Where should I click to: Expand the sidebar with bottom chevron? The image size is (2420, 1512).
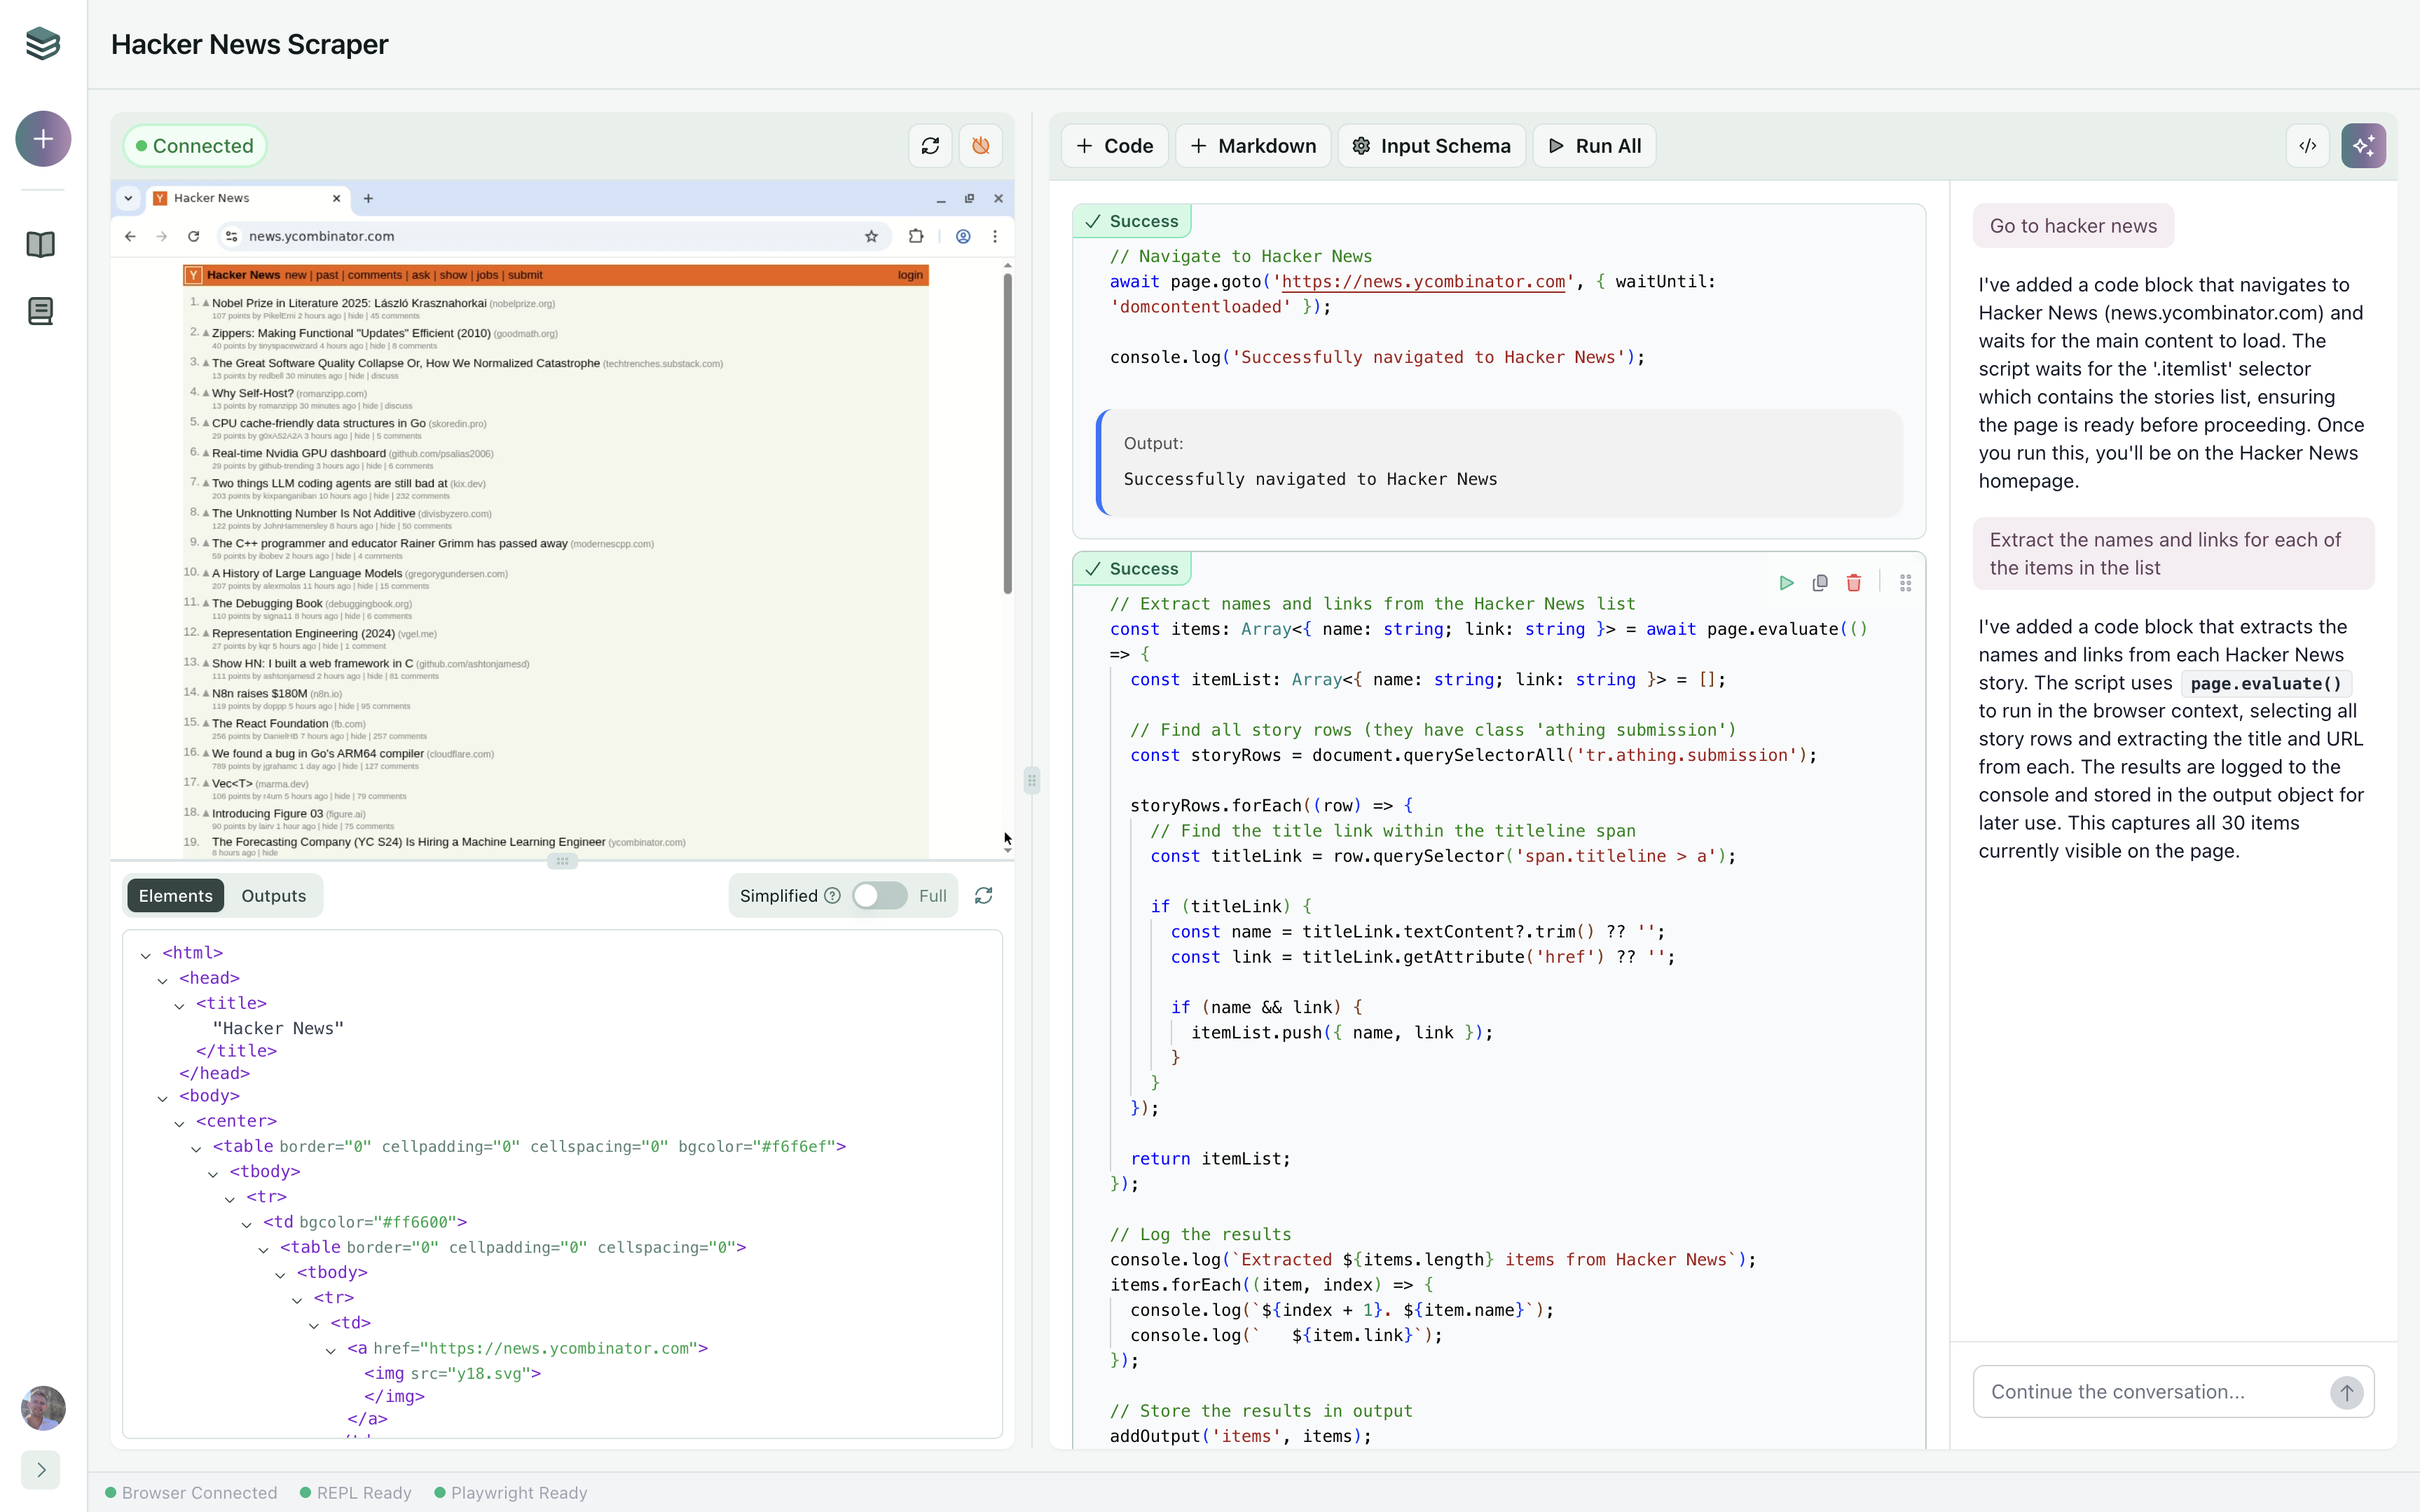click(x=41, y=1469)
